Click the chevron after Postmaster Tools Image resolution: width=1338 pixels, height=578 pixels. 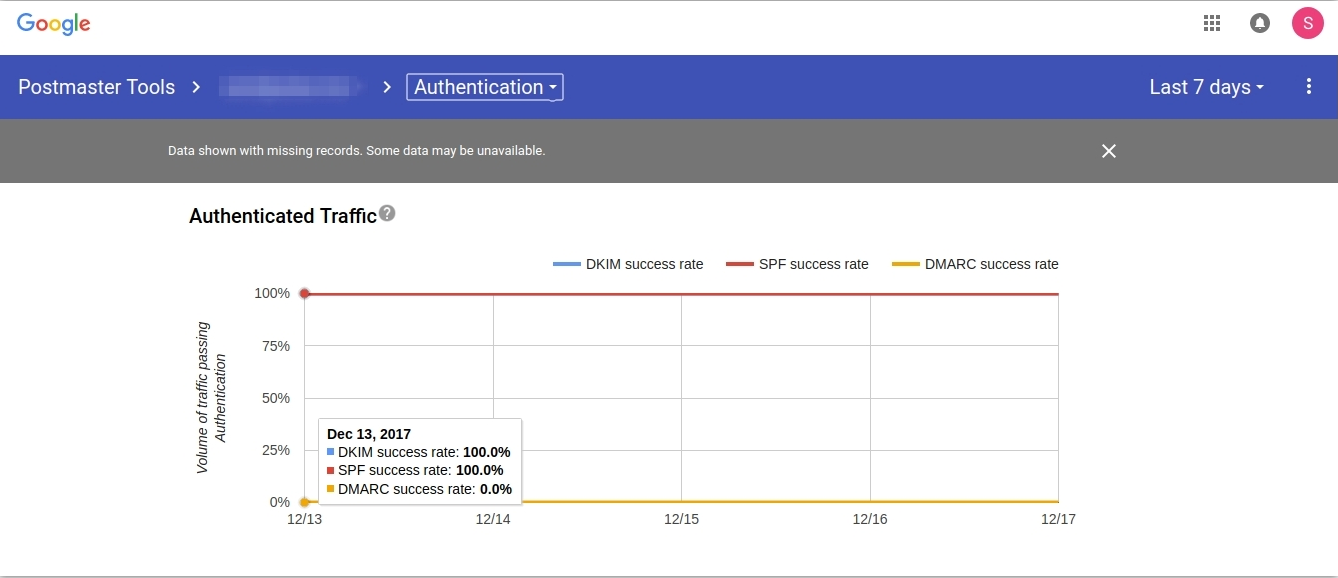tap(197, 87)
